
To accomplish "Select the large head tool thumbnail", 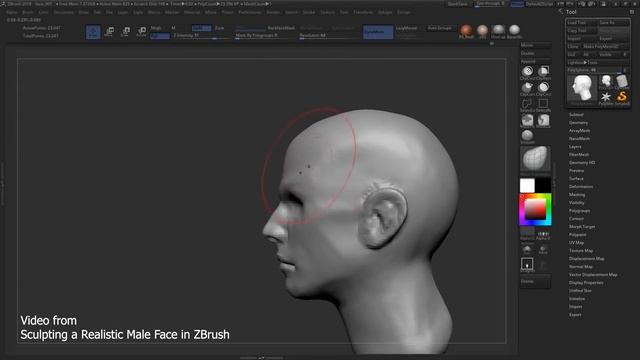I will [x=582, y=88].
